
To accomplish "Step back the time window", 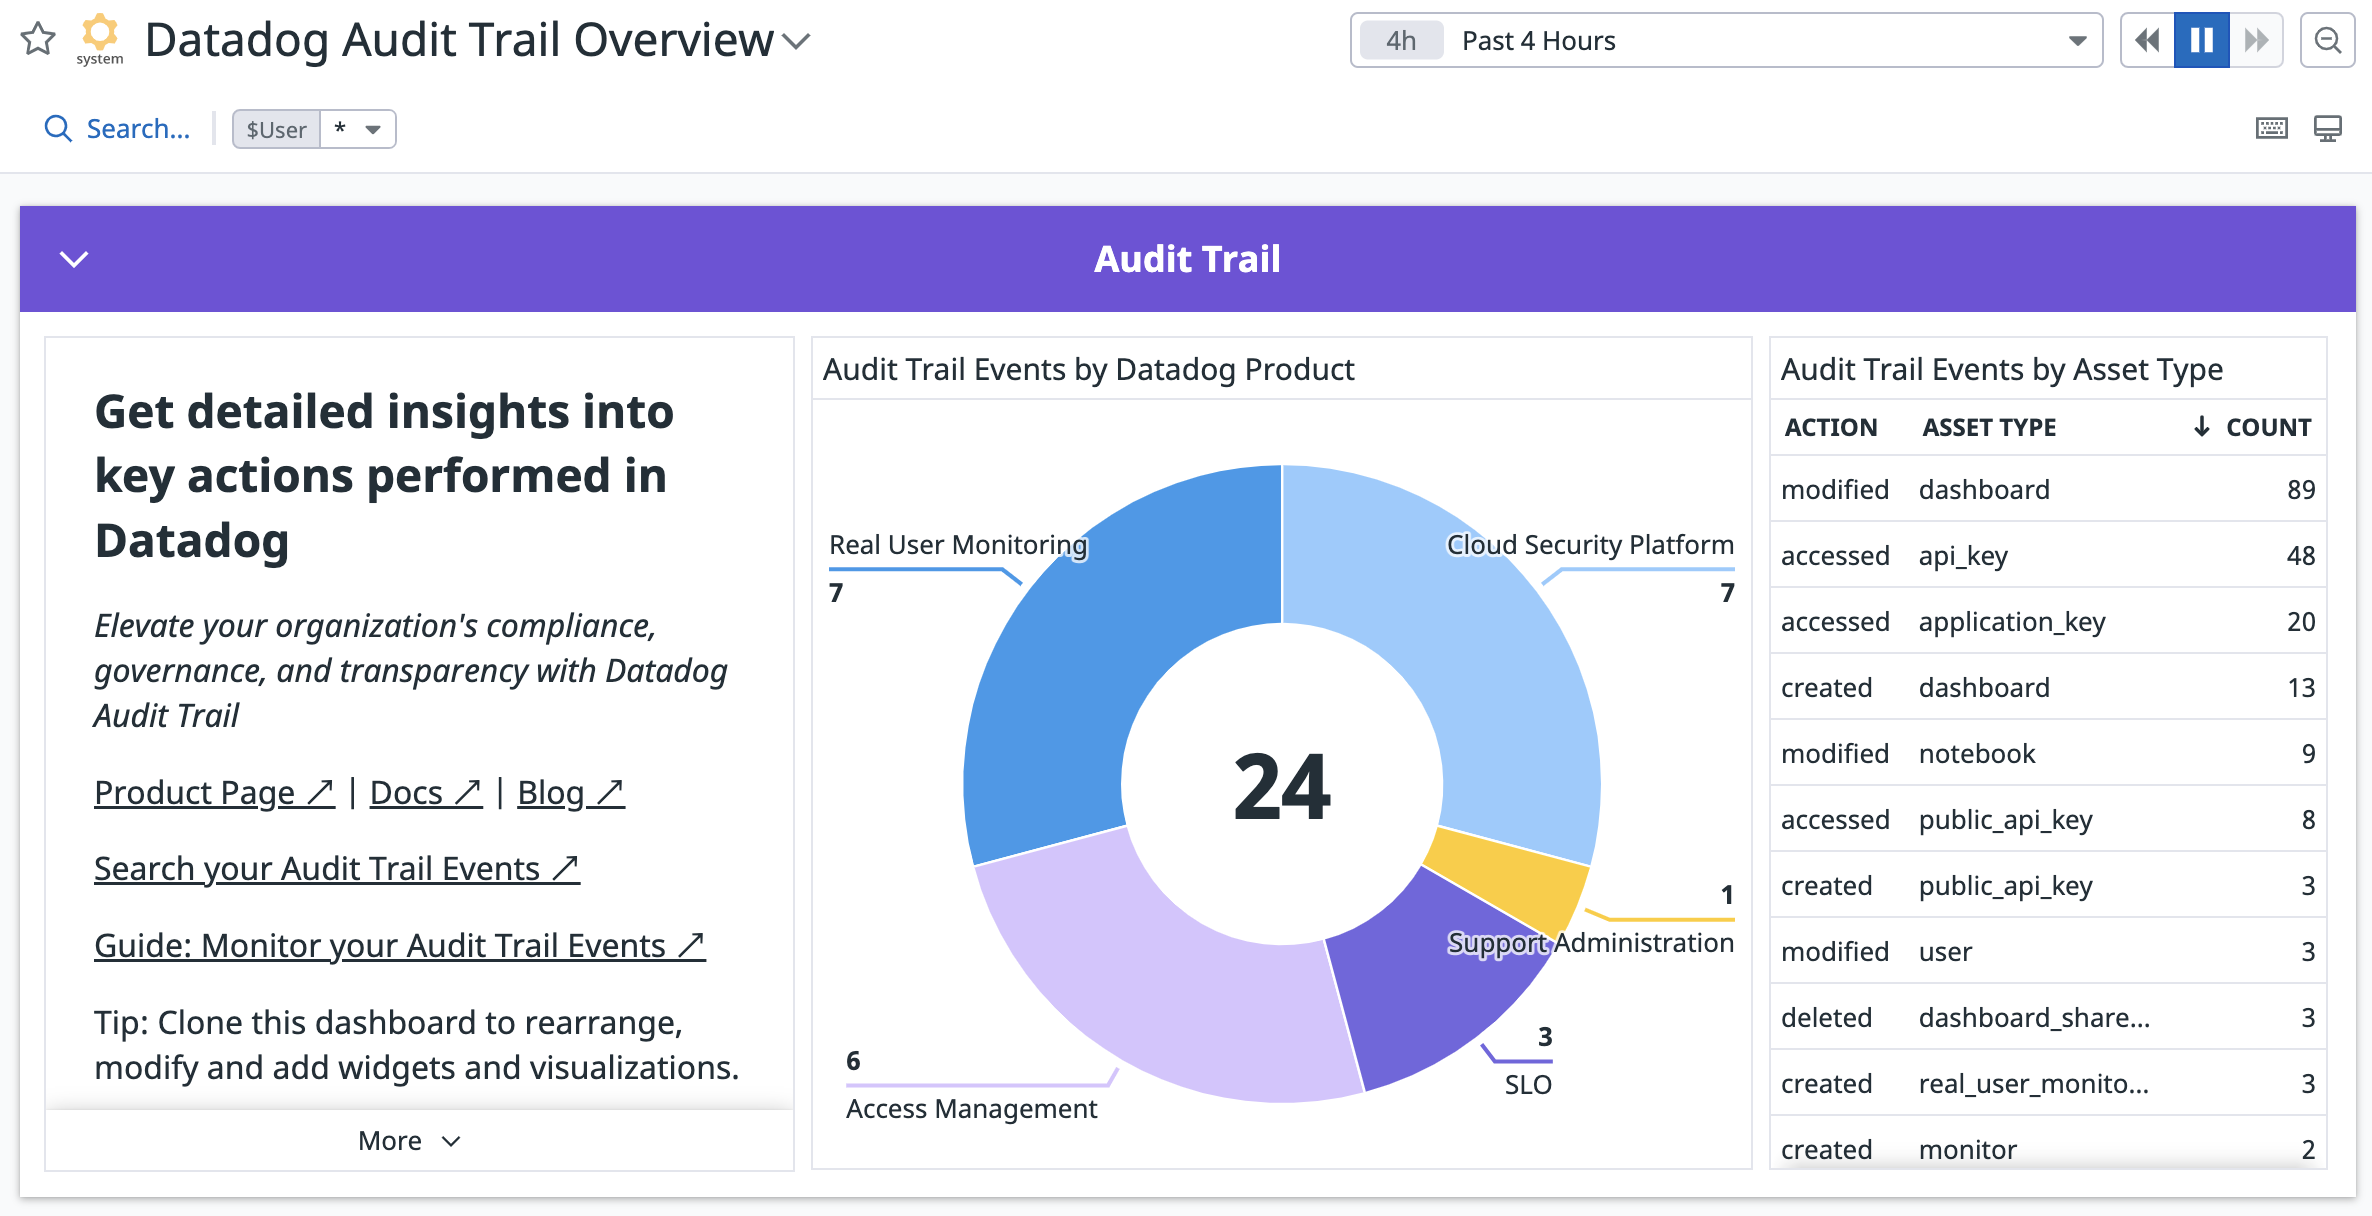I will coord(2147,40).
